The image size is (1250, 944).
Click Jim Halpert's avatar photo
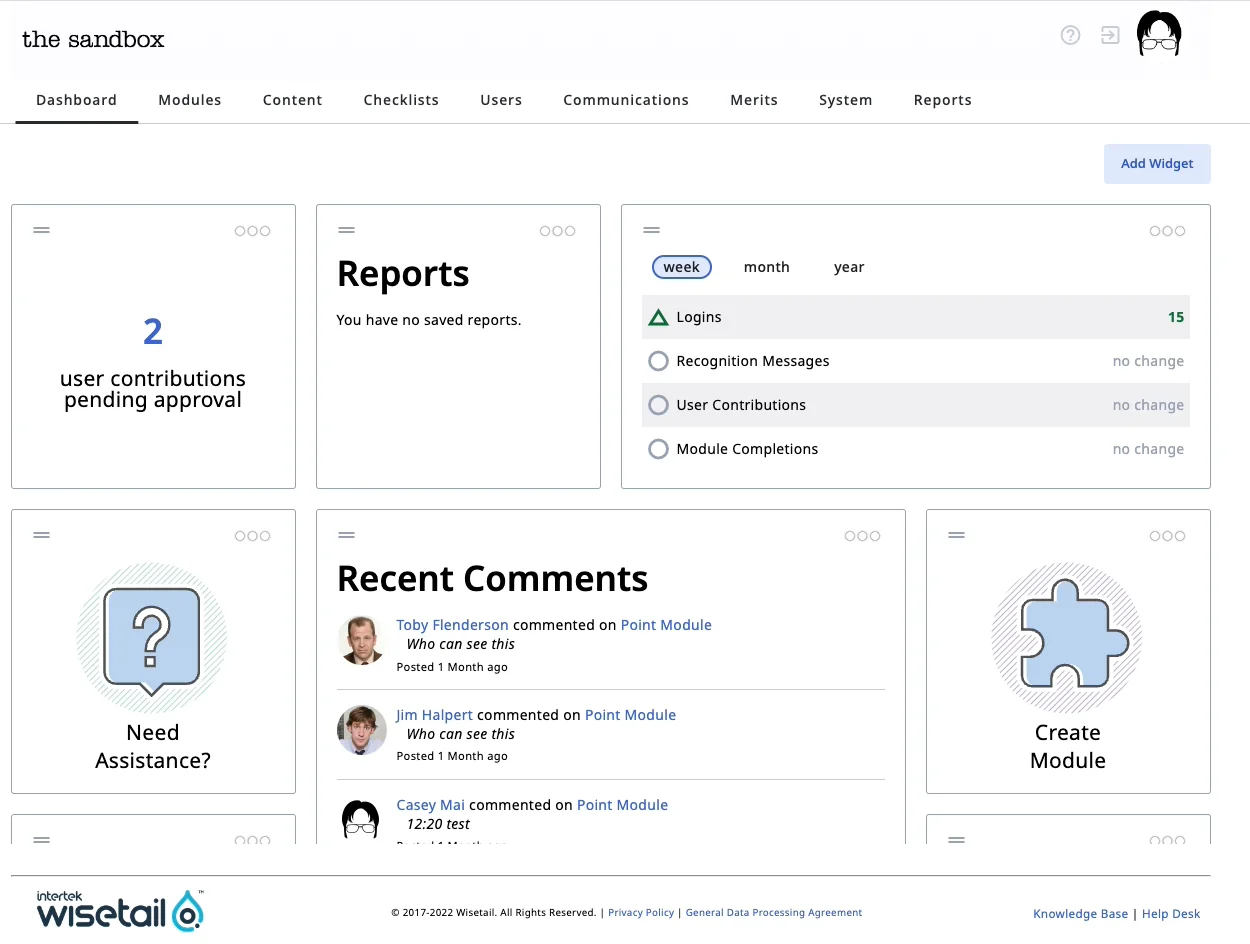(x=361, y=730)
